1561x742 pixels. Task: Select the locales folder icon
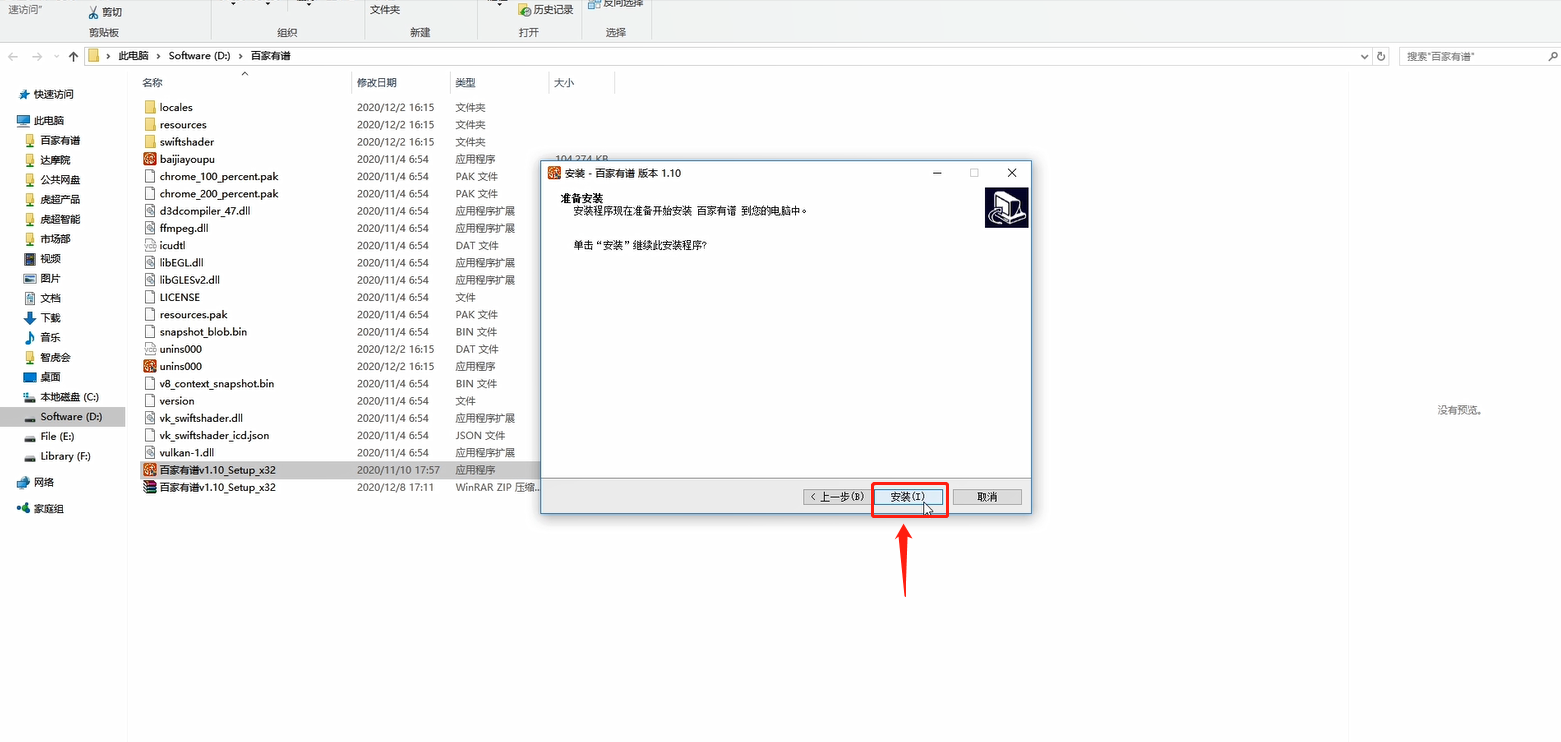point(150,107)
